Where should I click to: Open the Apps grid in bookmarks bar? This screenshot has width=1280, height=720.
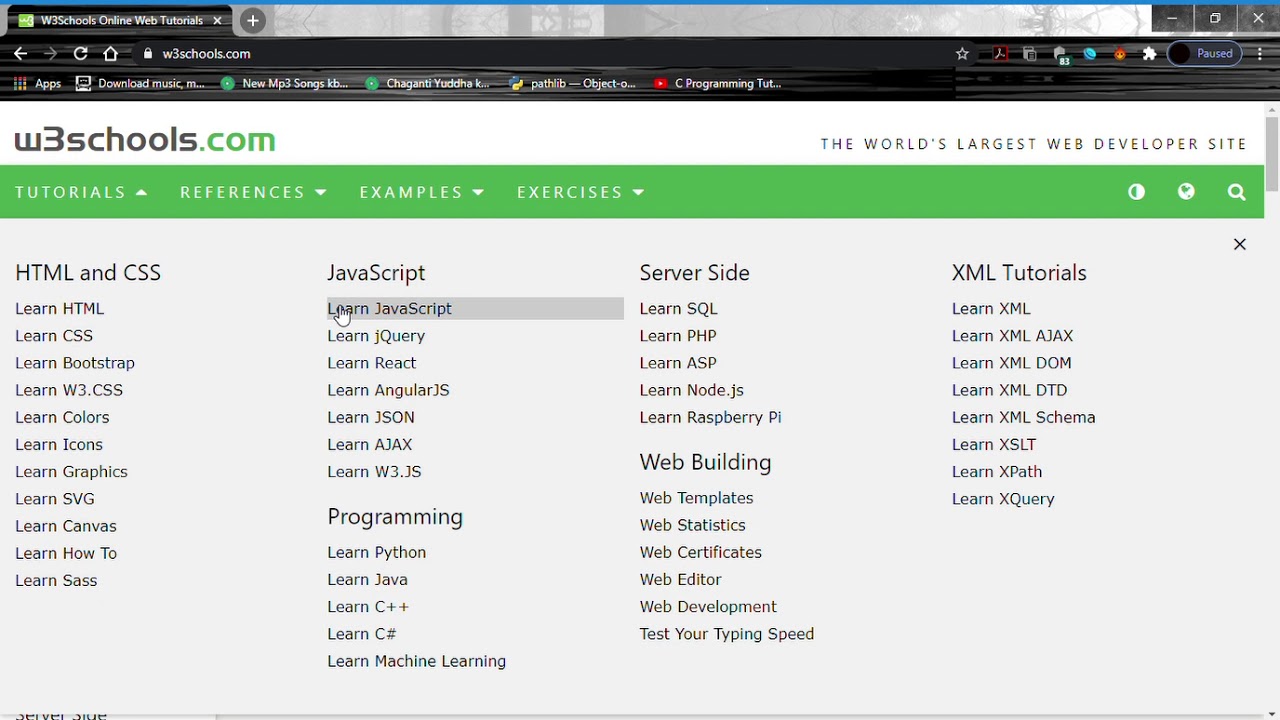(x=37, y=84)
